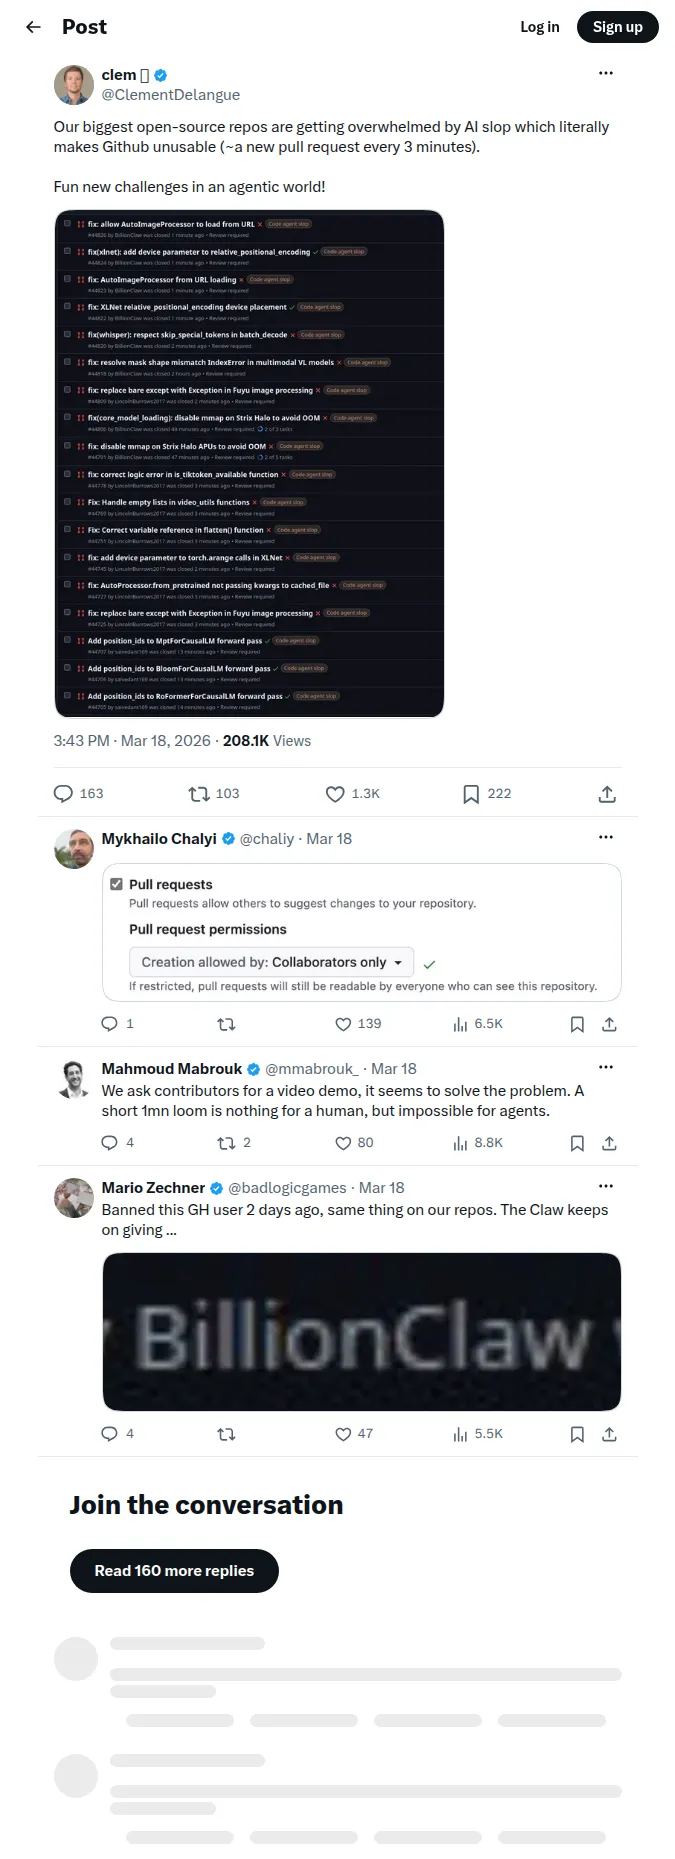Image resolution: width=675 pixels, height=1859 pixels.
Task: Click the Log in button
Action: point(540,27)
